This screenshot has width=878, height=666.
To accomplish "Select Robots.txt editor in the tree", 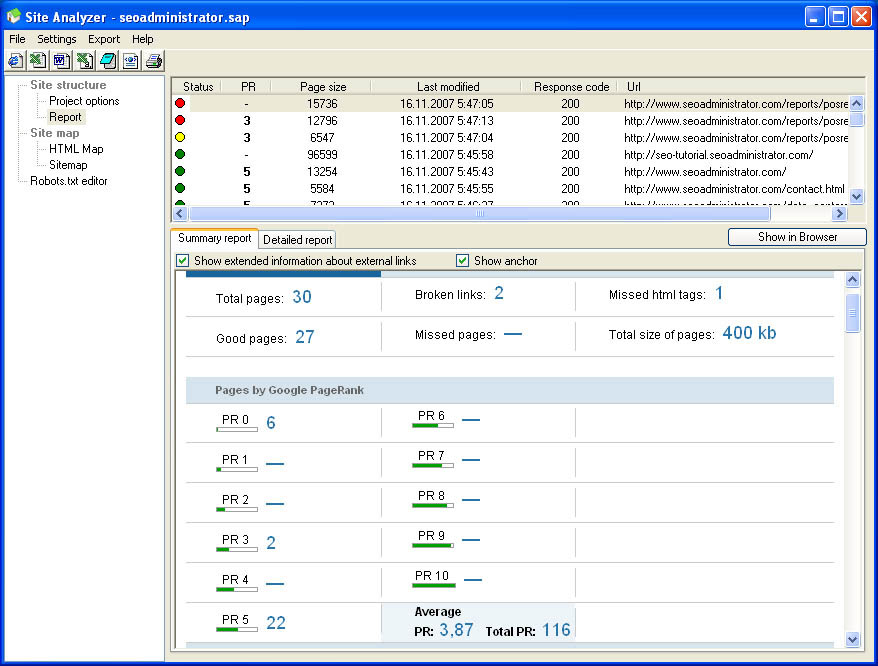I will pos(68,181).
